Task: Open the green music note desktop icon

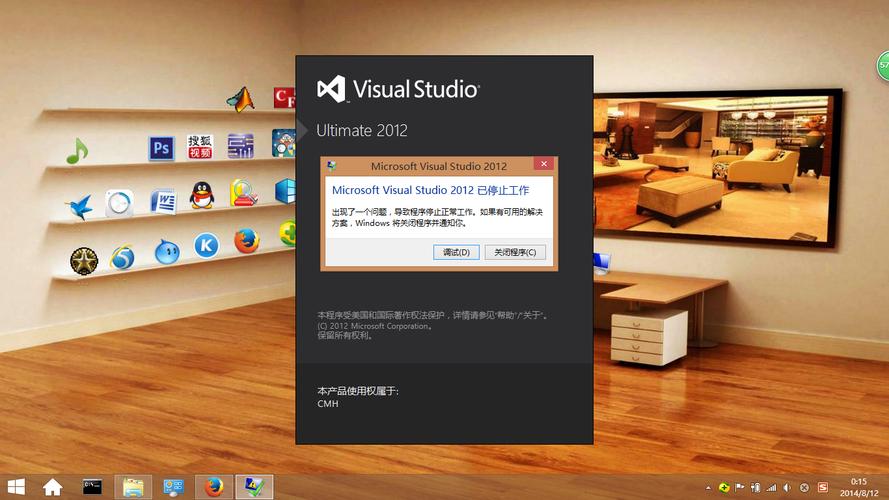Action: coord(77,151)
